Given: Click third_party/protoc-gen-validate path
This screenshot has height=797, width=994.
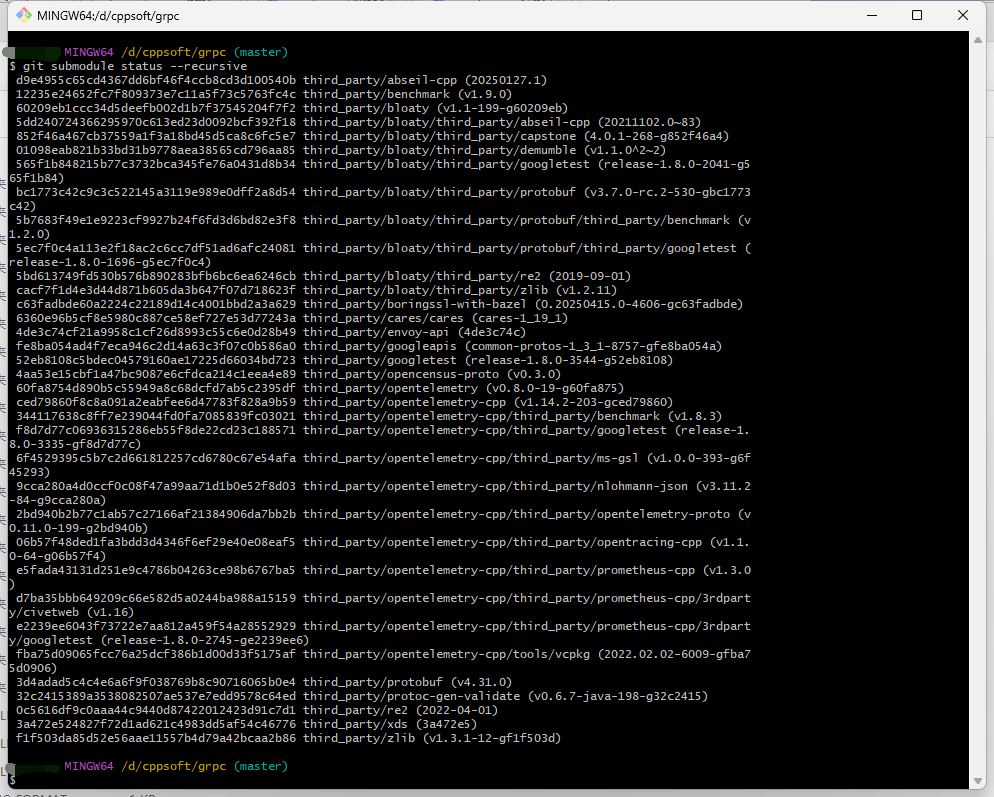Looking at the screenshot, I should click(411, 695).
